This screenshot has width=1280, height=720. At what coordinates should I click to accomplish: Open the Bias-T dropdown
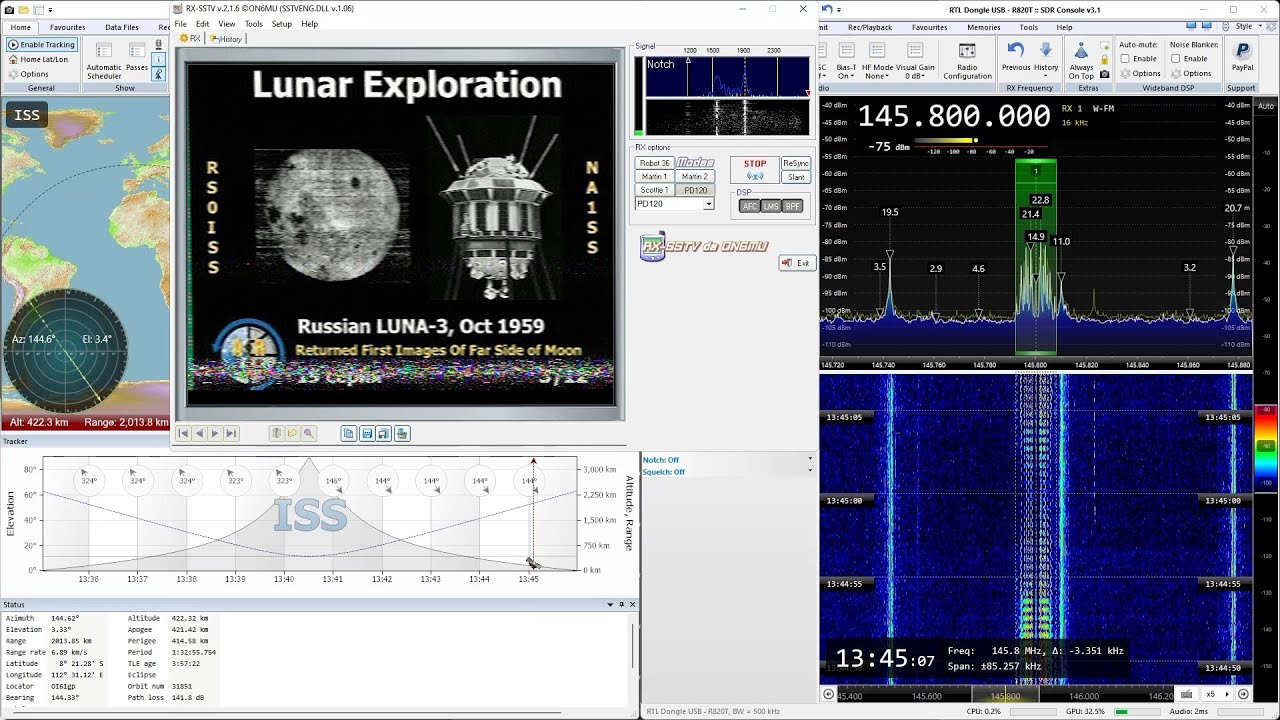(846, 60)
